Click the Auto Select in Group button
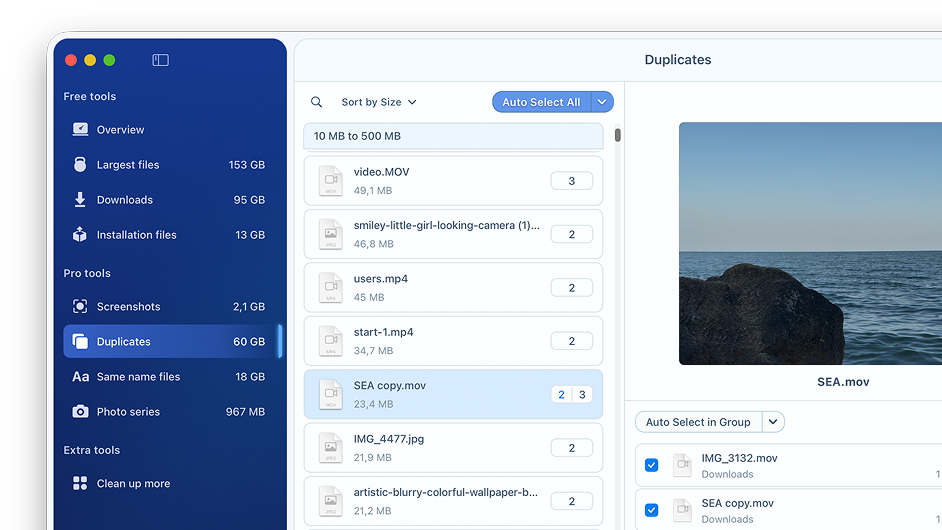Image resolution: width=942 pixels, height=530 pixels. [x=698, y=422]
